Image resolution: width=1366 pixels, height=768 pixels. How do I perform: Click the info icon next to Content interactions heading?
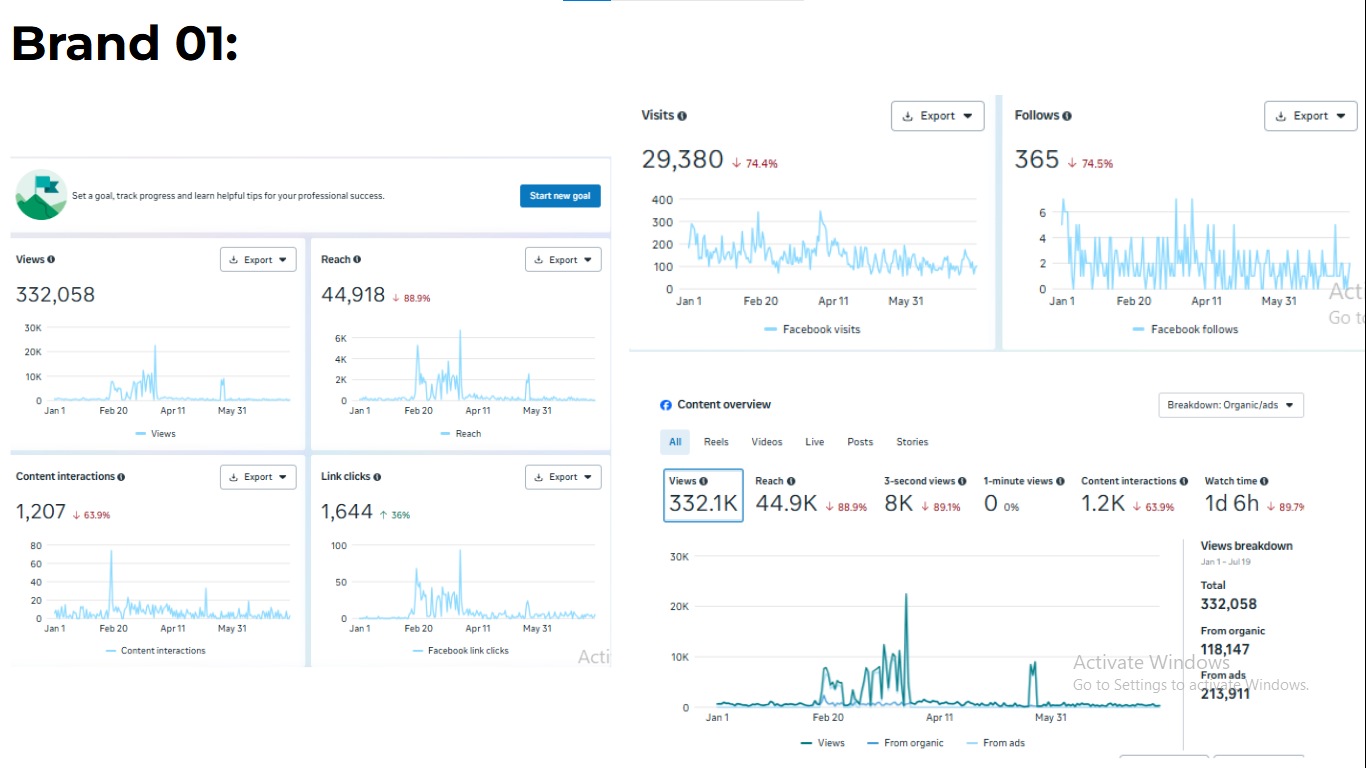pos(121,477)
